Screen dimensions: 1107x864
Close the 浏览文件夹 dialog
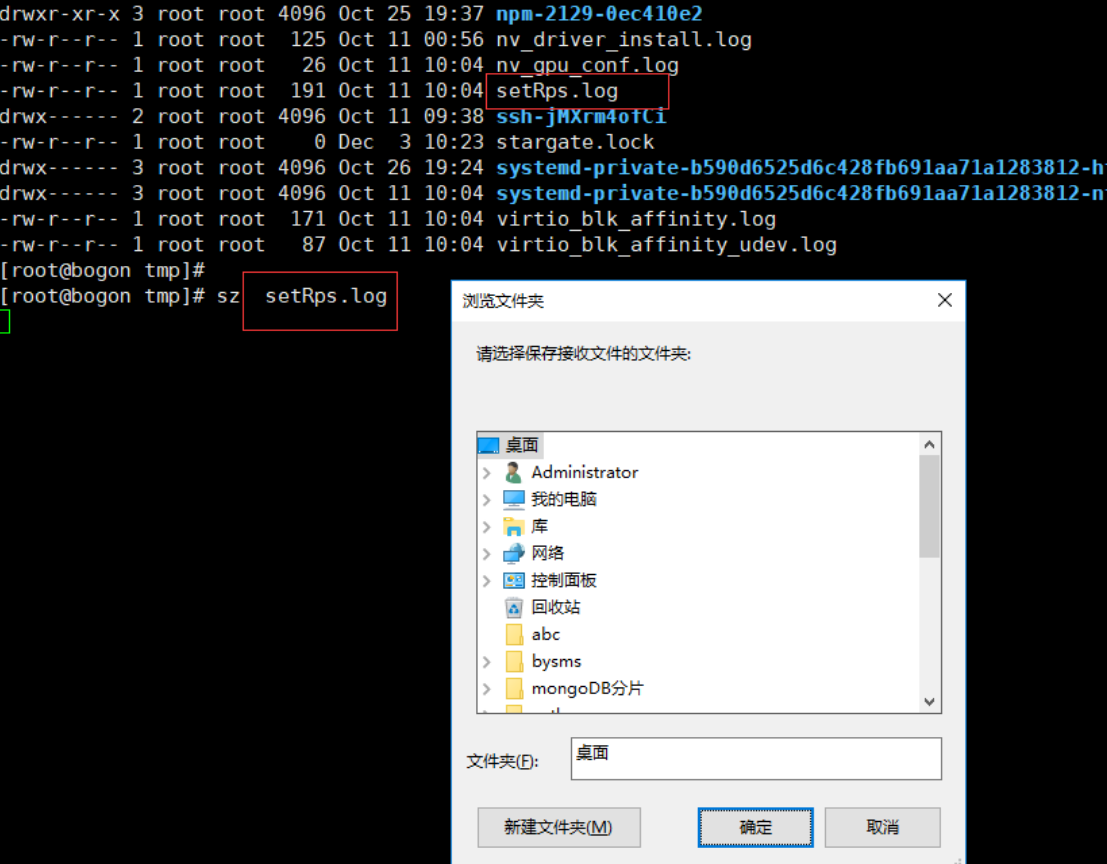coord(945,300)
